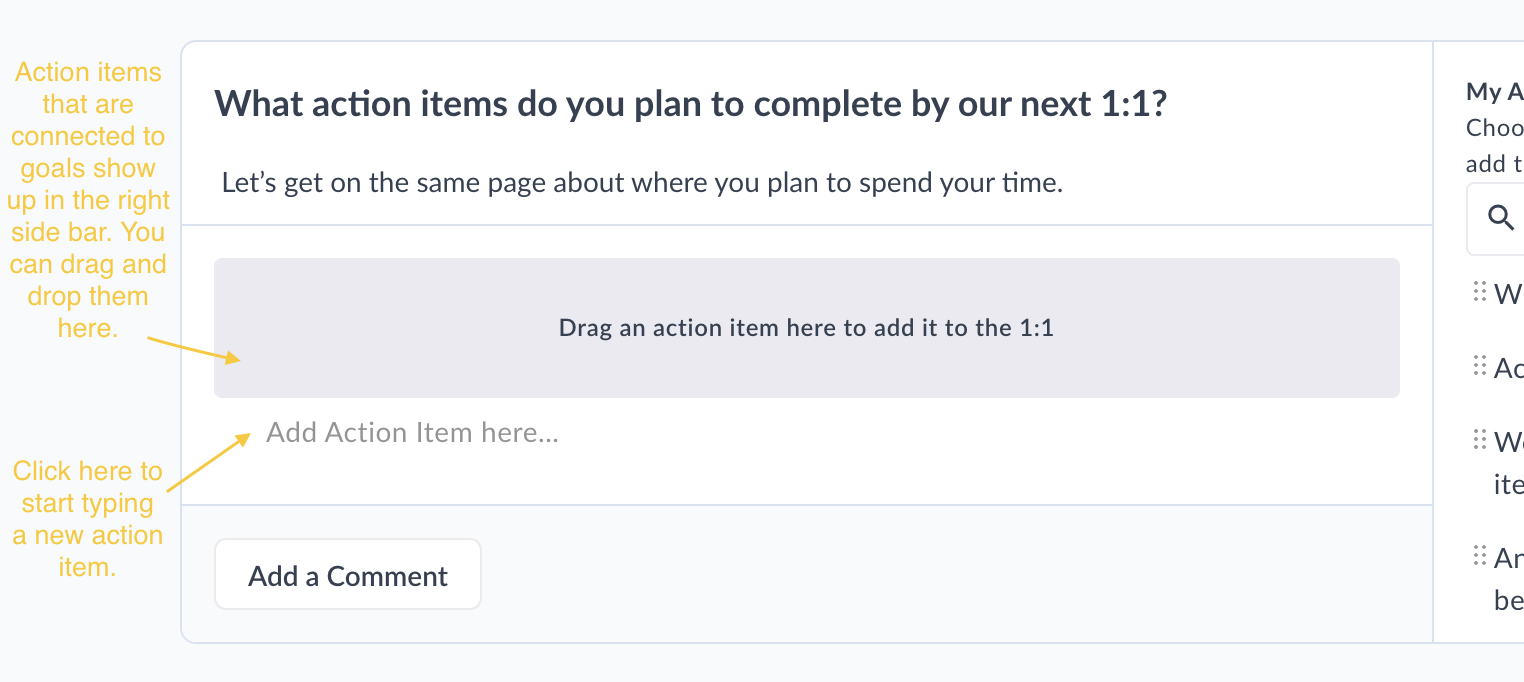Click the search magnifier icon in sidebar
Image resolution: width=1524 pixels, height=682 pixels.
tap(1501, 217)
